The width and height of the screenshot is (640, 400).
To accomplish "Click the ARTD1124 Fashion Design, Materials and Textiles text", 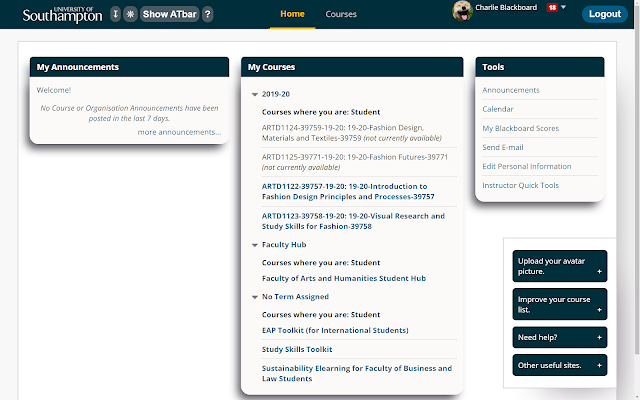I will [x=351, y=133].
